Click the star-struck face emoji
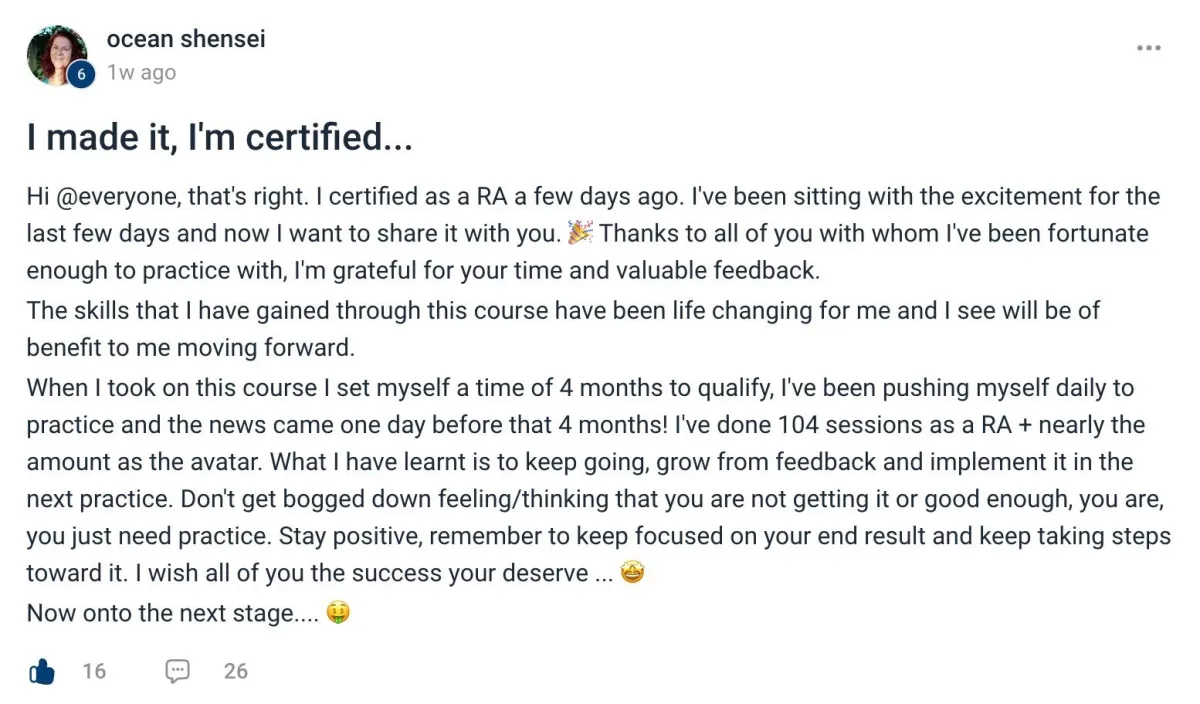Screen dimensions: 1200x704 click(632, 575)
